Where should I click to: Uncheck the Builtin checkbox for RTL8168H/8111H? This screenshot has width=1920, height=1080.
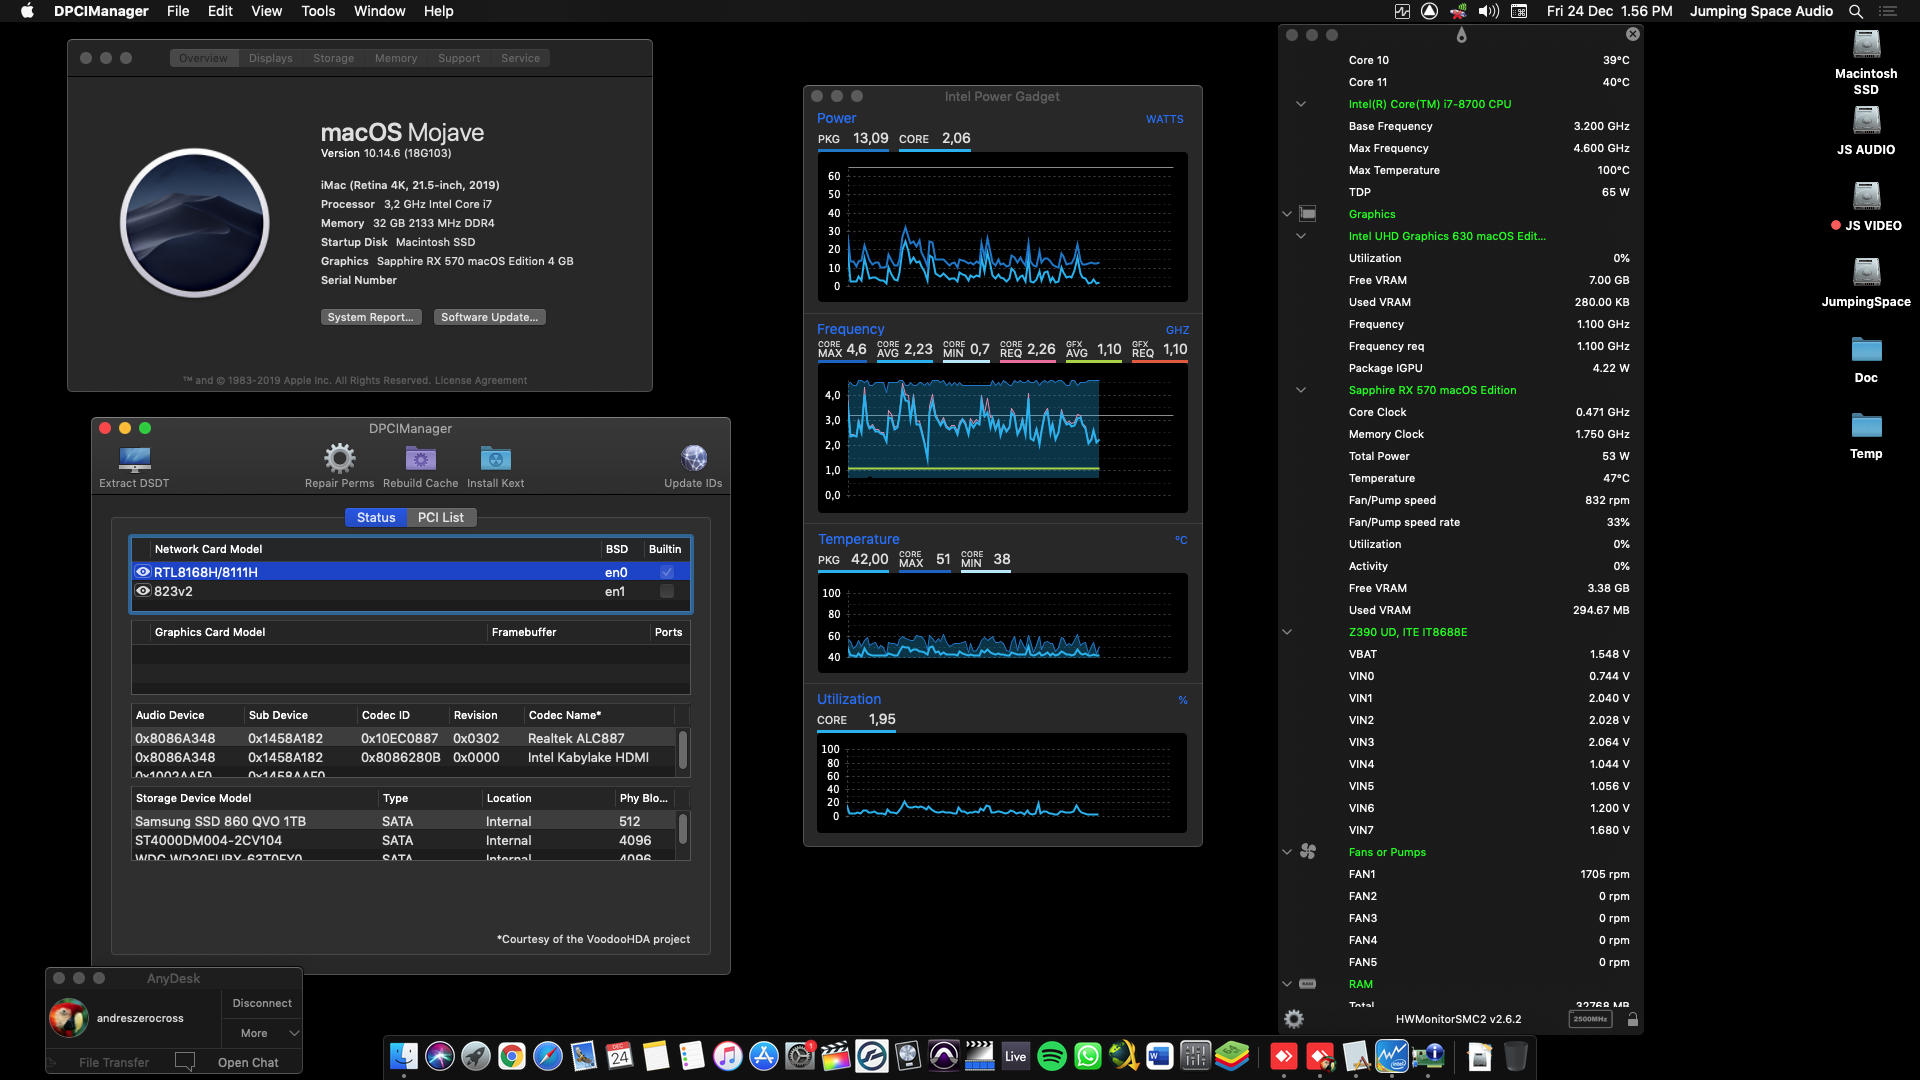(665, 571)
